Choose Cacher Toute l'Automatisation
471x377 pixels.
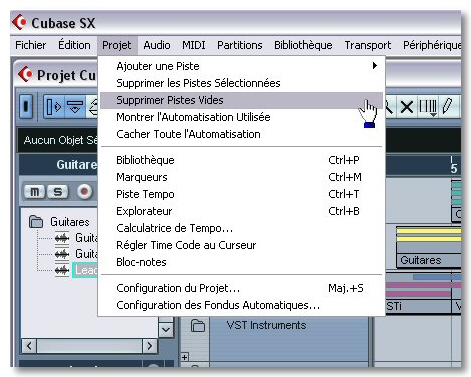pos(241,134)
